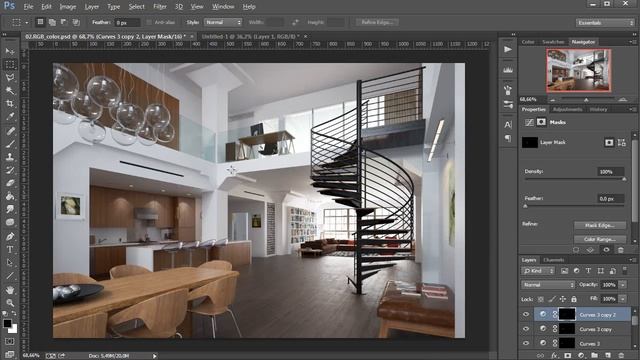The width and height of the screenshot is (640, 360).
Task: Create a new group folder icon
Action: click(x=594, y=356)
